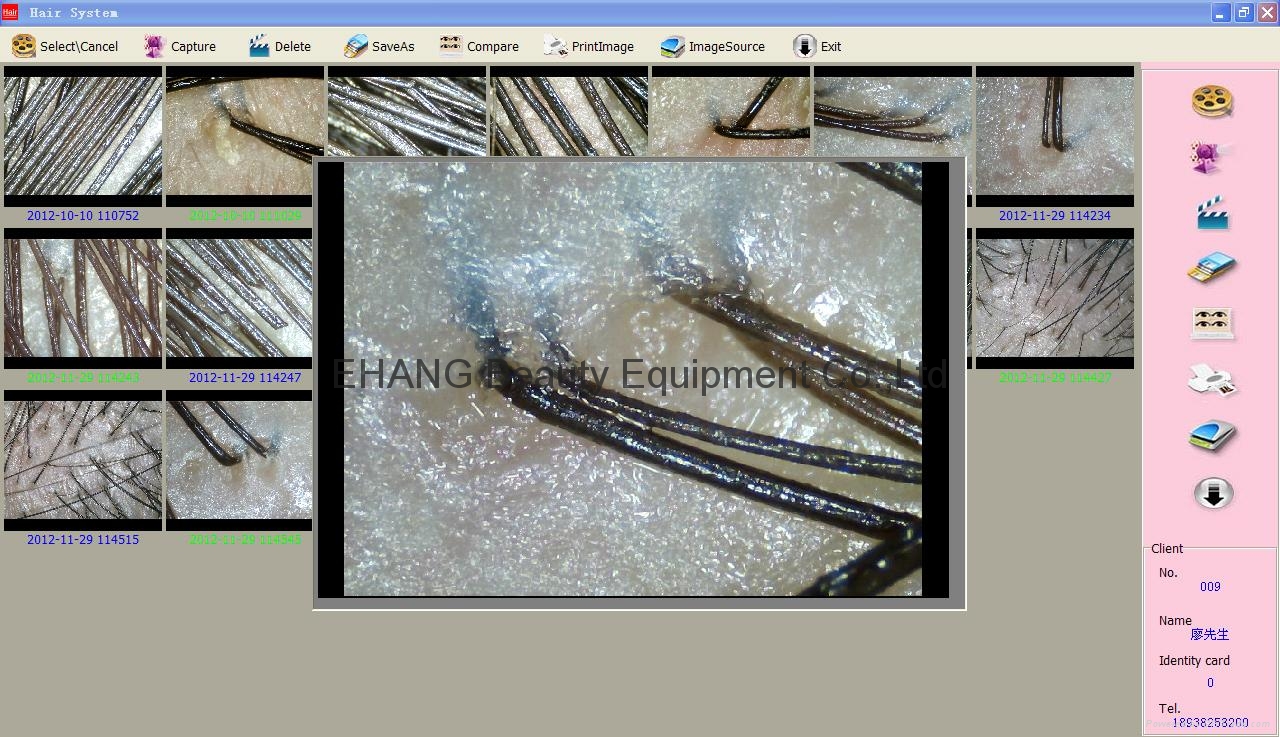Click the printer icon in pink sidebar
Viewport: 1280px width, 737px height.
point(1212,380)
